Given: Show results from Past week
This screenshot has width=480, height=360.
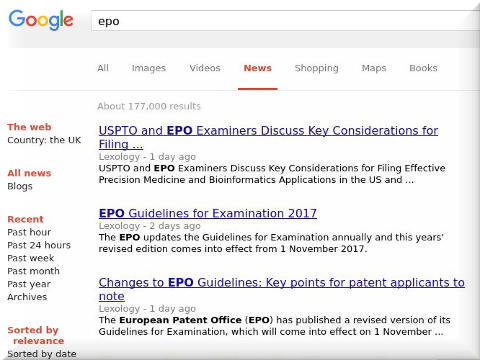Looking at the screenshot, I should [x=31, y=258].
